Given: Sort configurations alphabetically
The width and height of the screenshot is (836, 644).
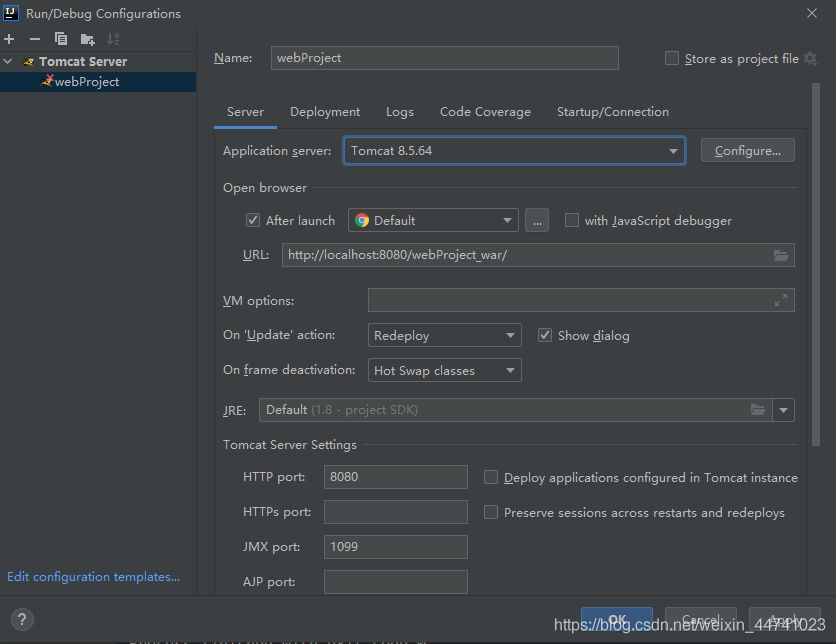Looking at the screenshot, I should 112,39.
